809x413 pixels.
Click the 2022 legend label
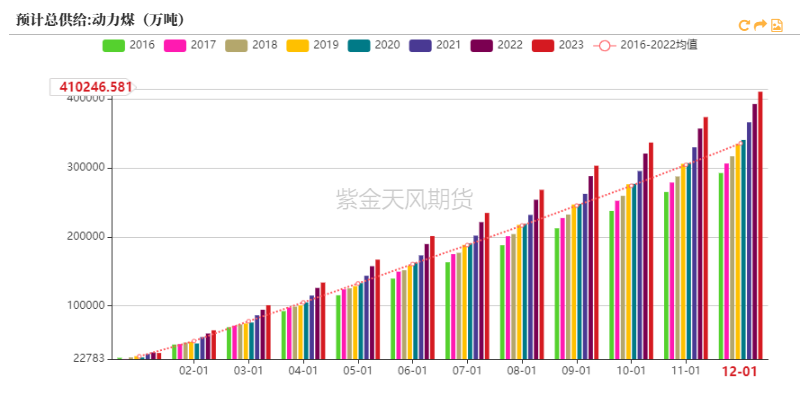pos(510,45)
